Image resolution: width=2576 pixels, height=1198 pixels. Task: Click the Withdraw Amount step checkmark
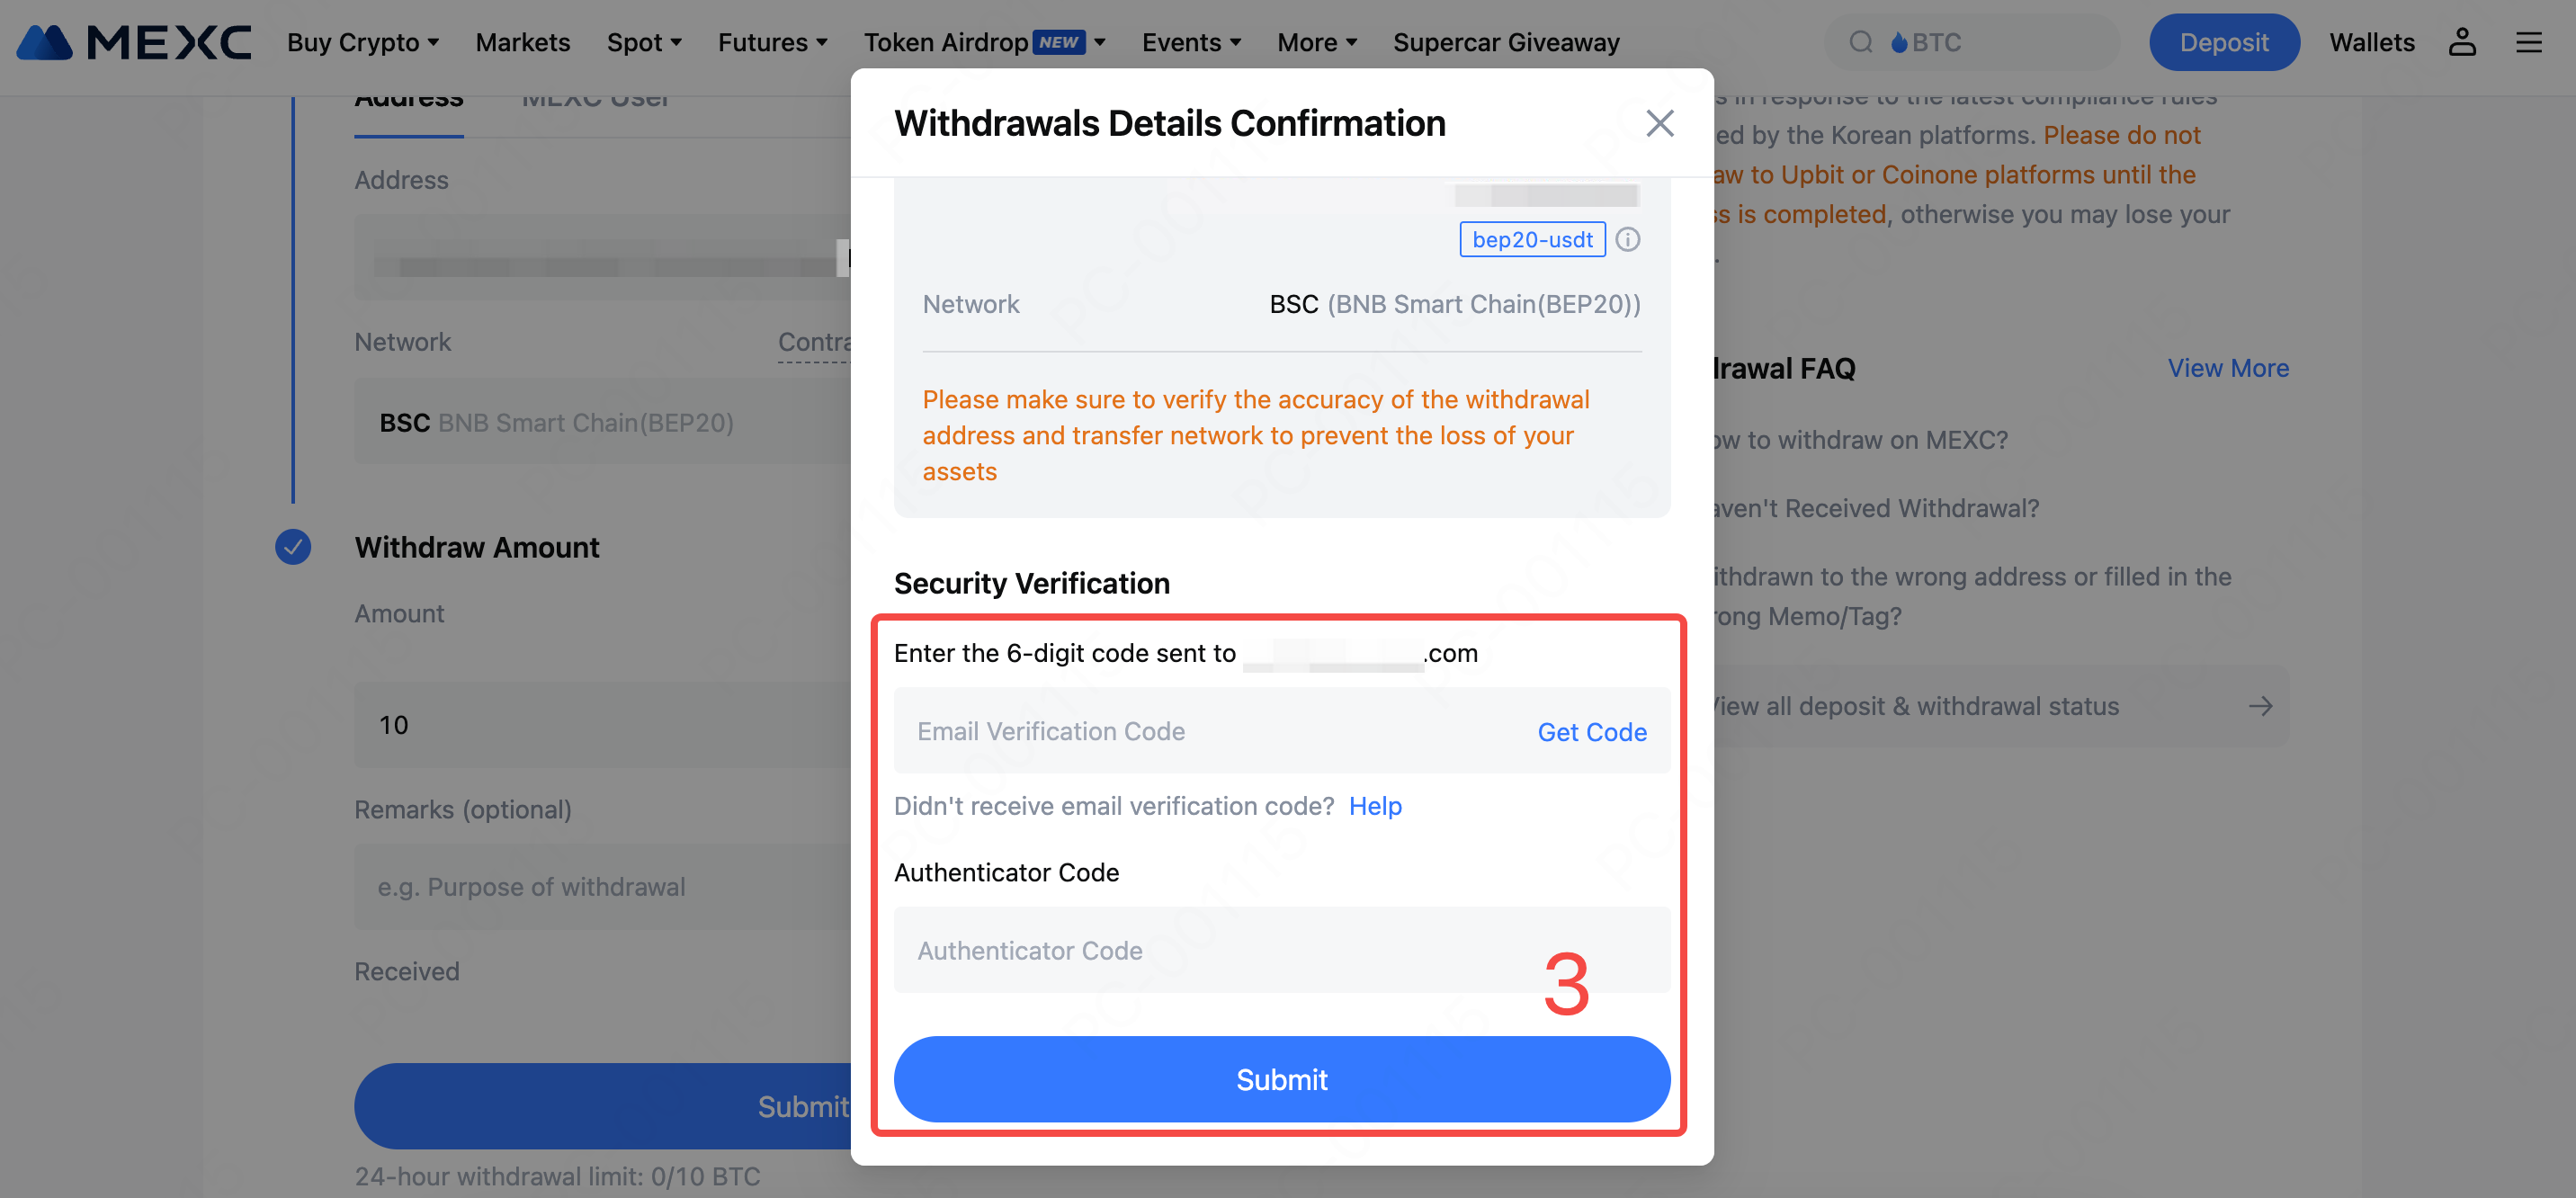coord(293,547)
